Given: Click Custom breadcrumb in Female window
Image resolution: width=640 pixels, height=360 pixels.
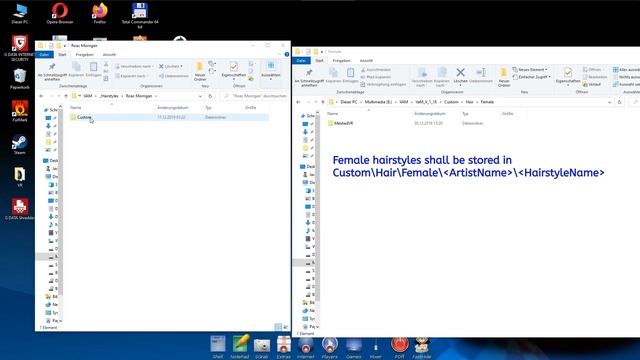Looking at the screenshot, I should tap(451, 102).
